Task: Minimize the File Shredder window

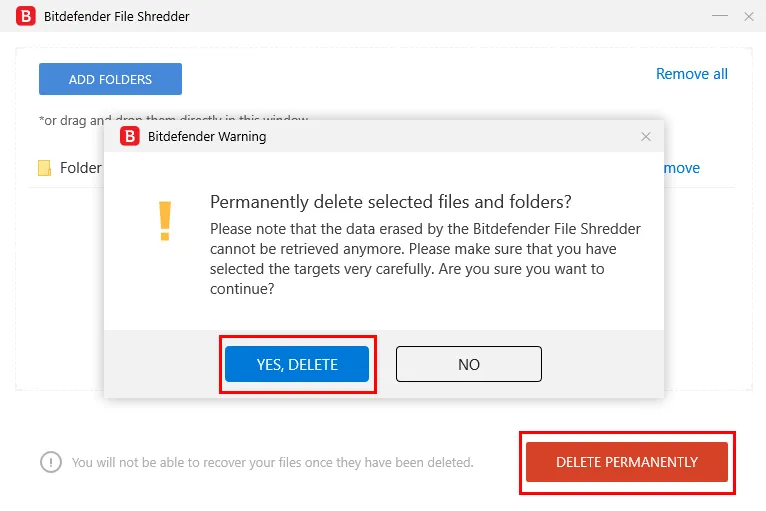Action: point(720,16)
